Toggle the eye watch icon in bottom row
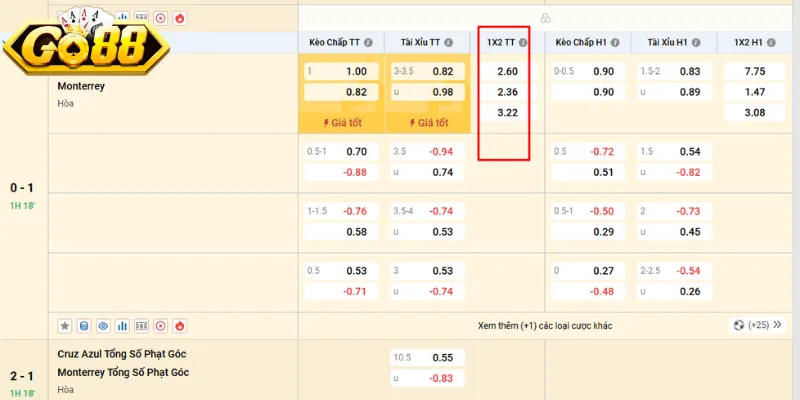The height and width of the screenshot is (400, 800). (103, 326)
